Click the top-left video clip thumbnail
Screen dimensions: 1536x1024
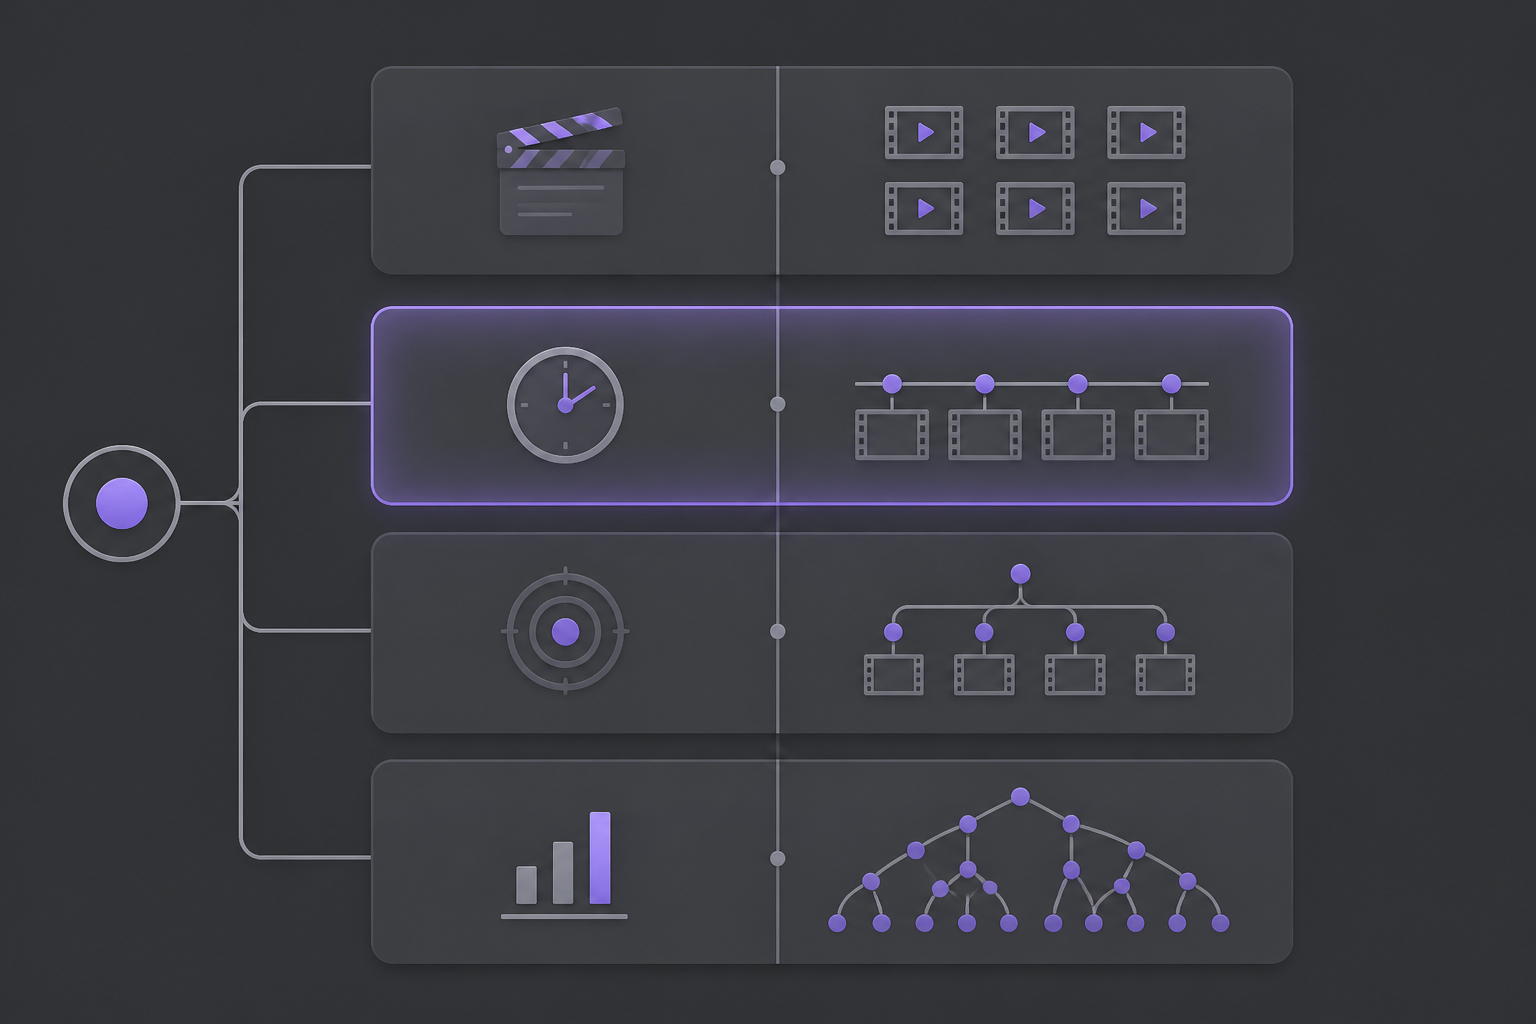pyautogui.click(x=924, y=132)
